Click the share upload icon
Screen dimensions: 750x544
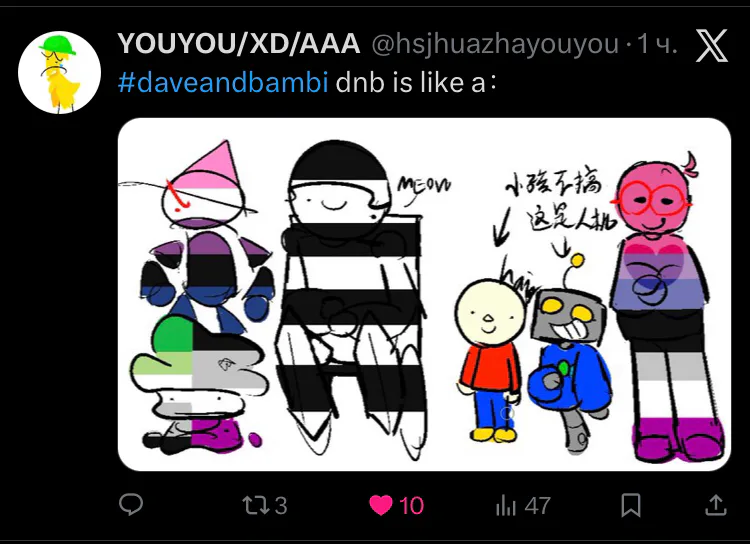click(716, 505)
